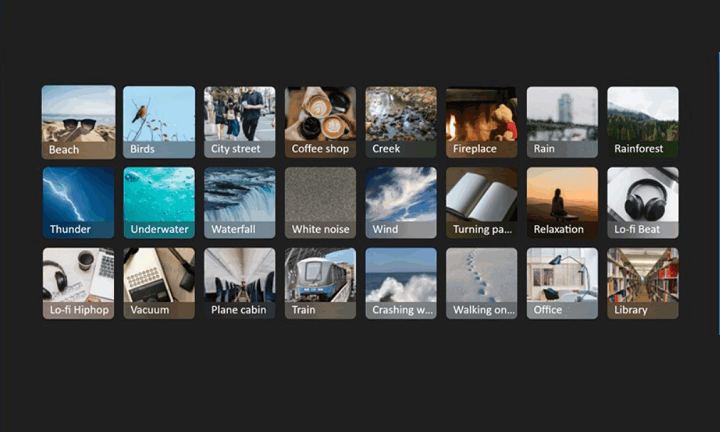Play the Thunder sound tile
Screen dimensions: 720x432
(79, 202)
